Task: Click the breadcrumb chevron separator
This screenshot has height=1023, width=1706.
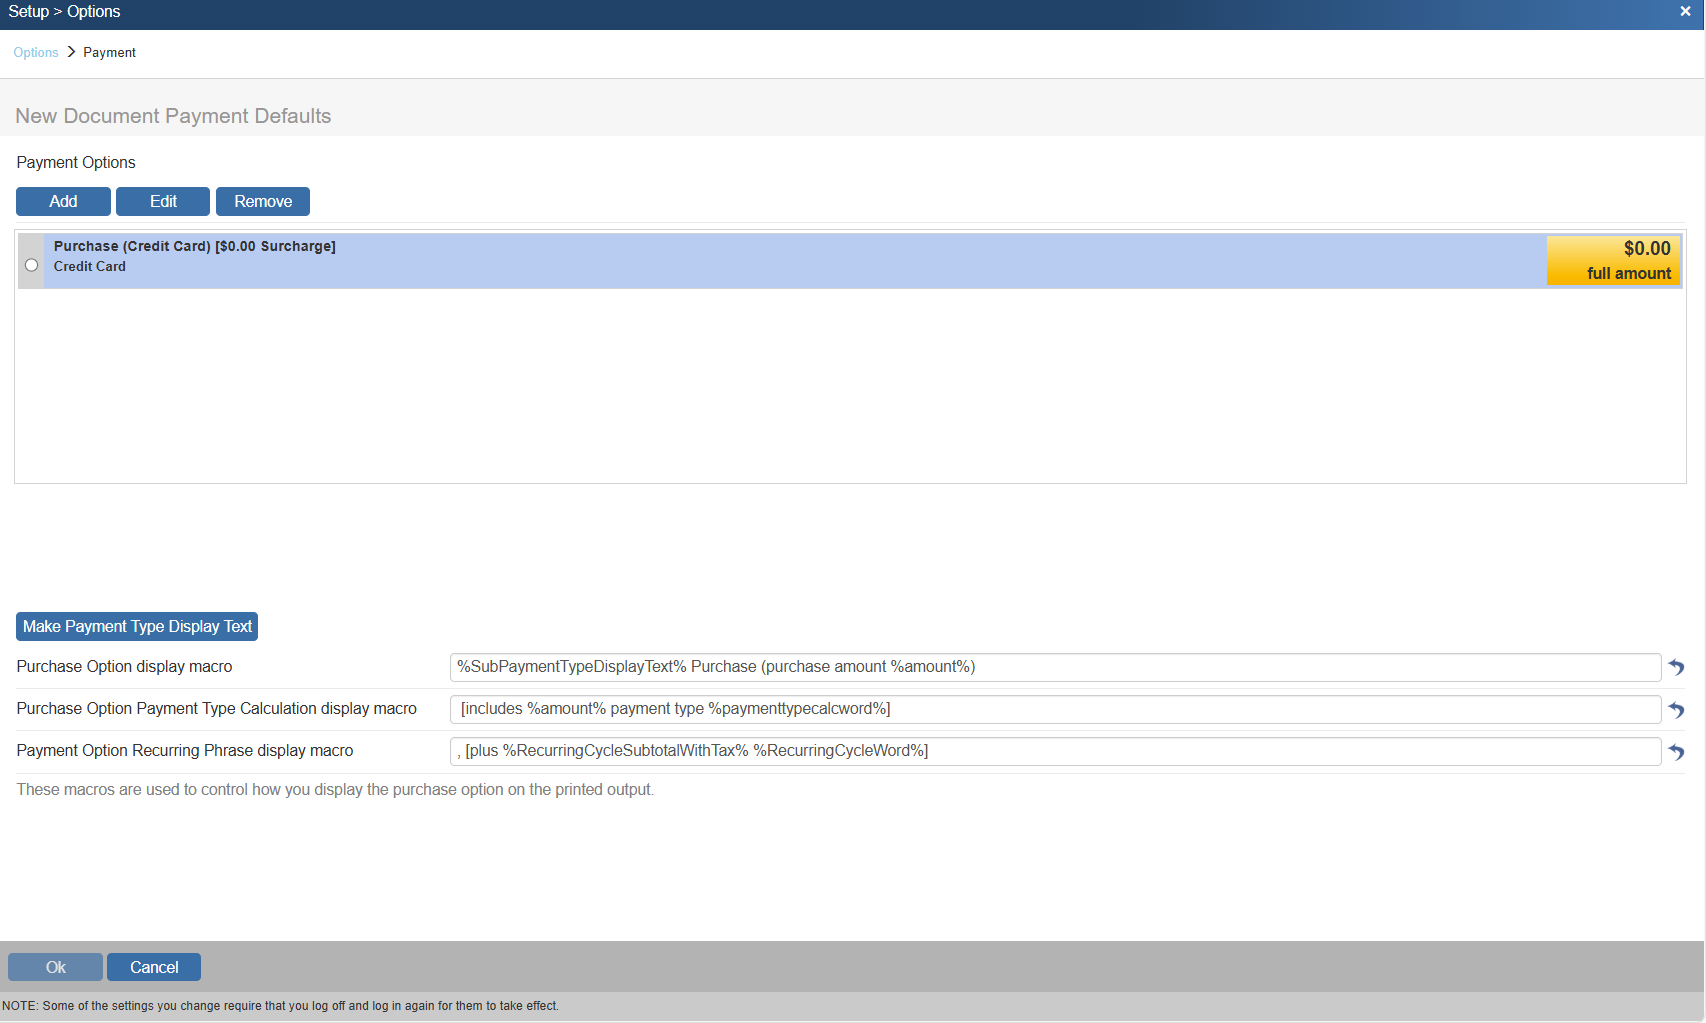Action: click(71, 52)
